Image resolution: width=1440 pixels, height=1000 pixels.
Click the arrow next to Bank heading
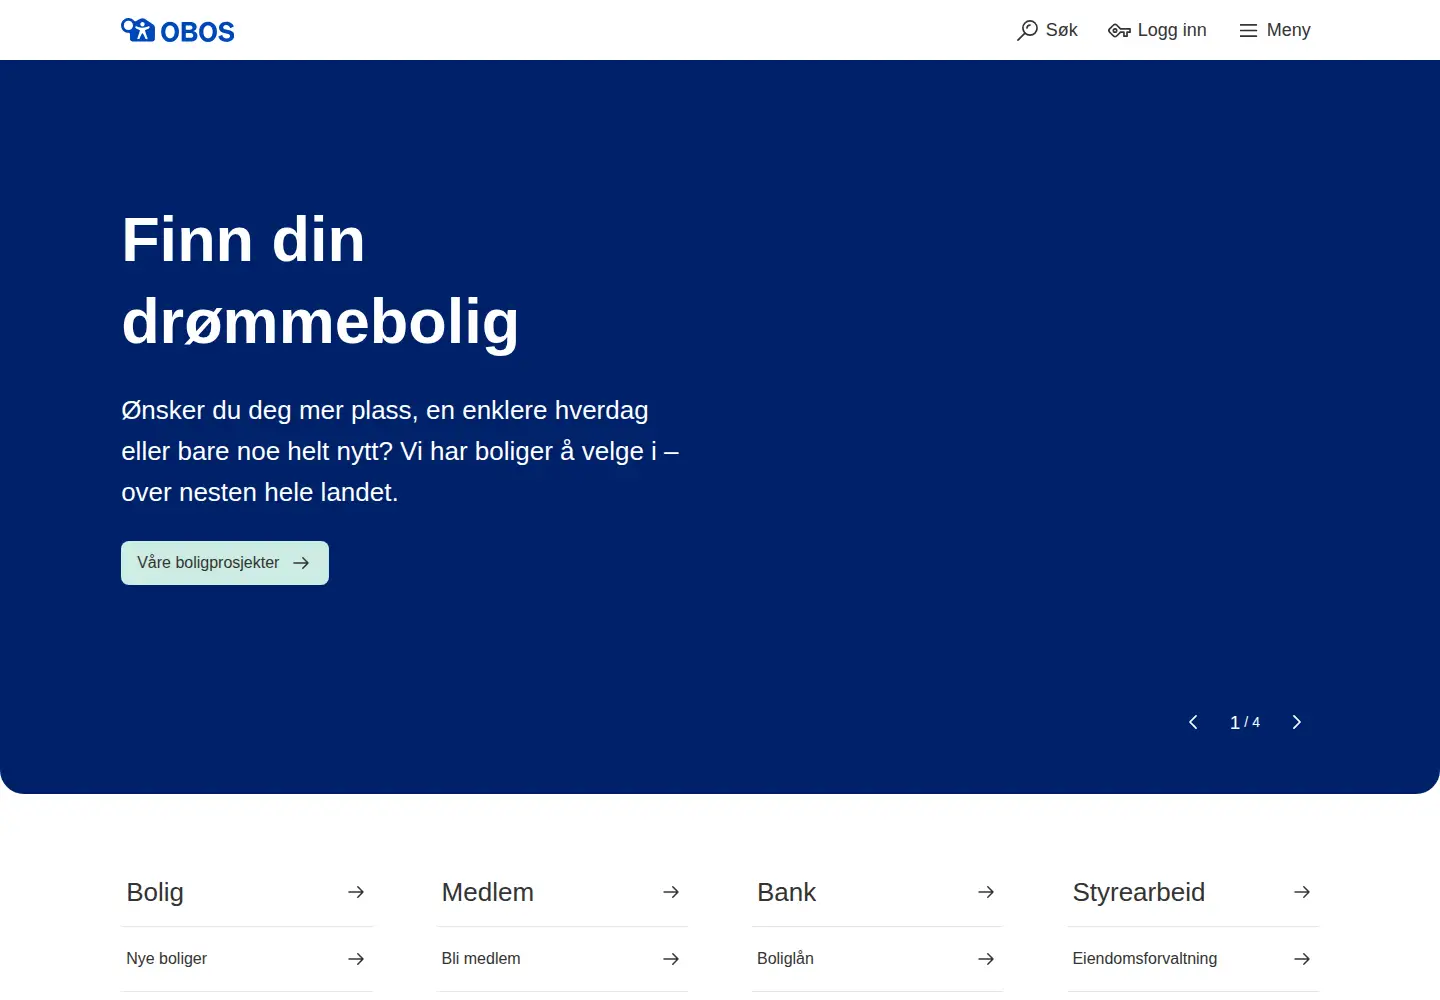pos(986,892)
